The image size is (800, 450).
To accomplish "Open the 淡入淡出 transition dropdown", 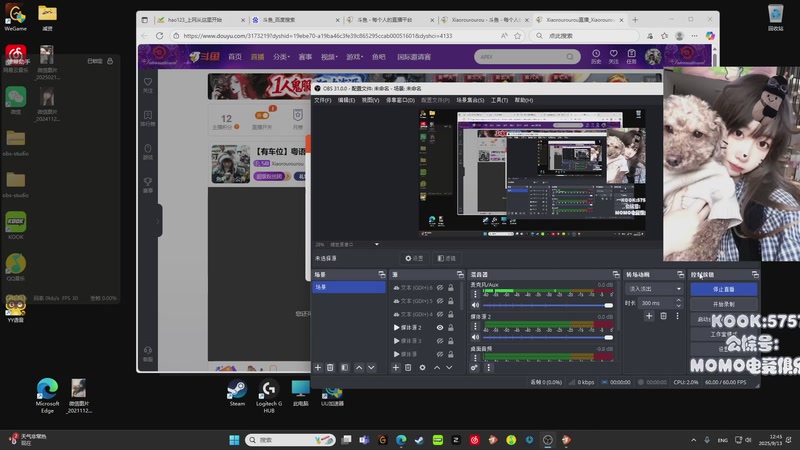I will (x=655, y=289).
